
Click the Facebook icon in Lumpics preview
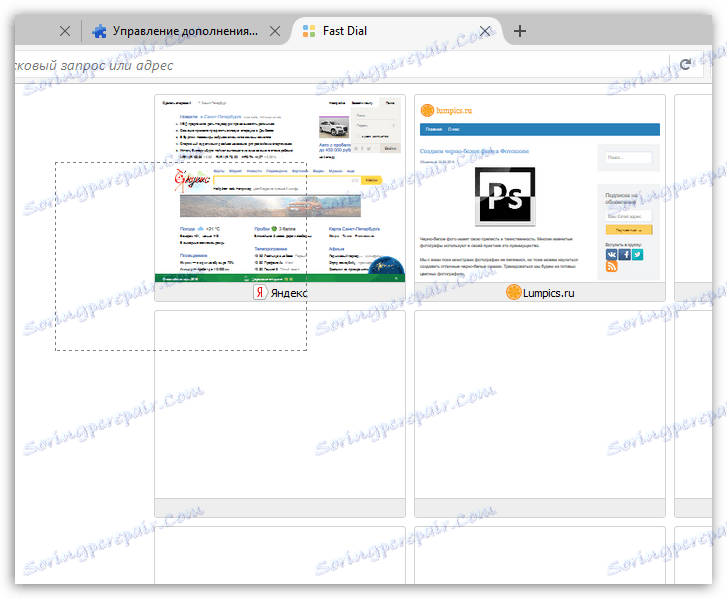625,255
